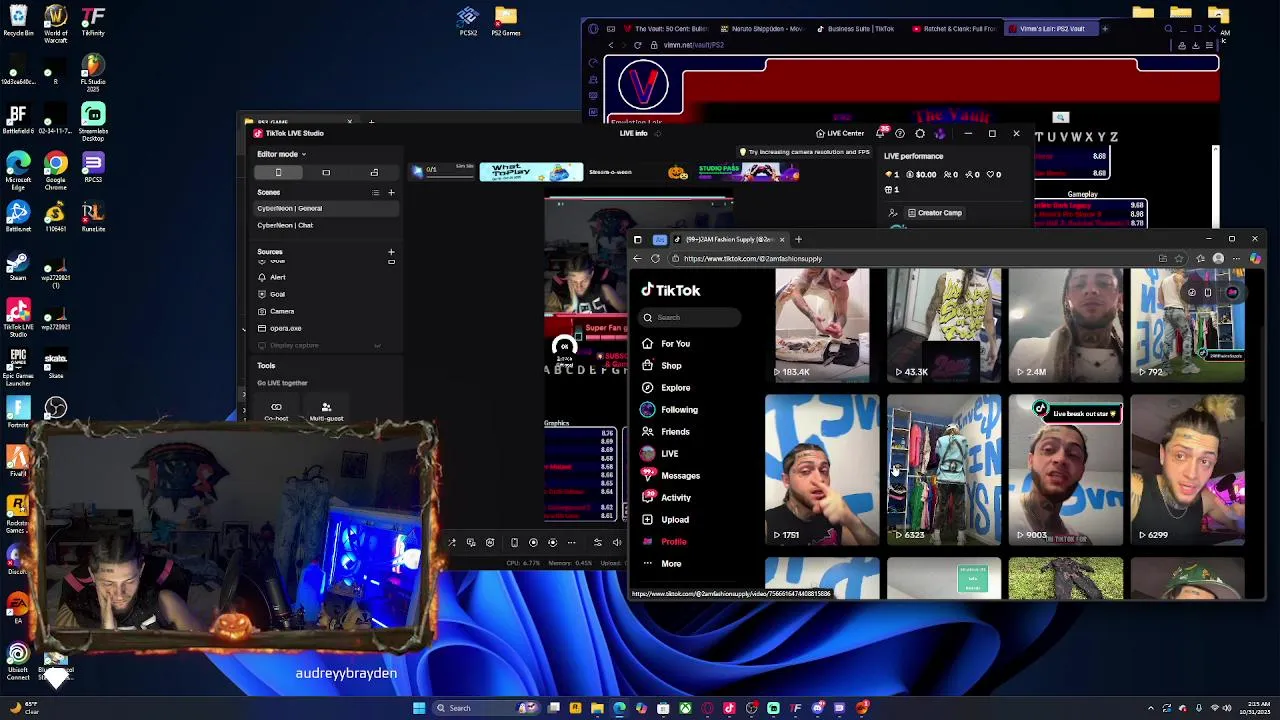The width and height of the screenshot is (1280, 720).
Task: Switch to The Vault: 50 Cent tab
Action: pos(667,29)
